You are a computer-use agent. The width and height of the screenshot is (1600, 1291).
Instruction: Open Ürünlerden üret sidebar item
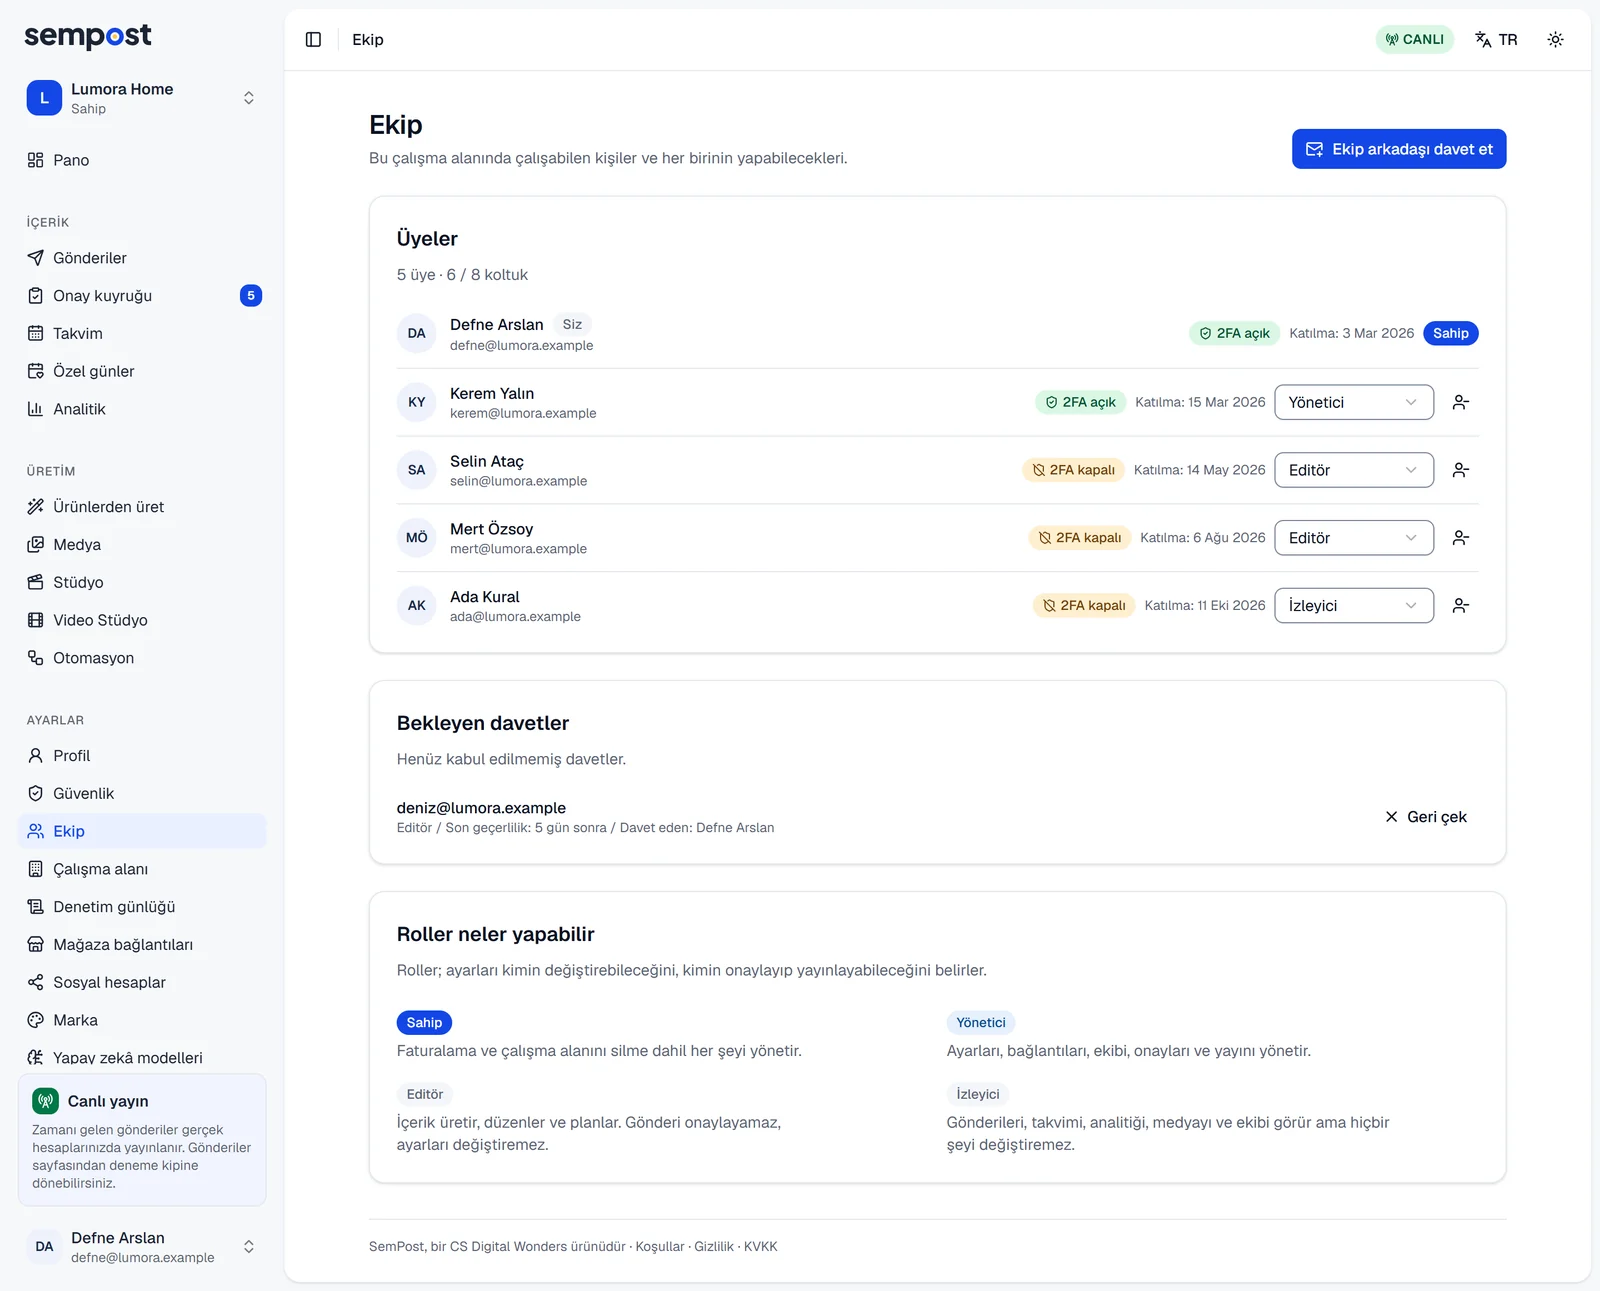[x=142, y=507]
